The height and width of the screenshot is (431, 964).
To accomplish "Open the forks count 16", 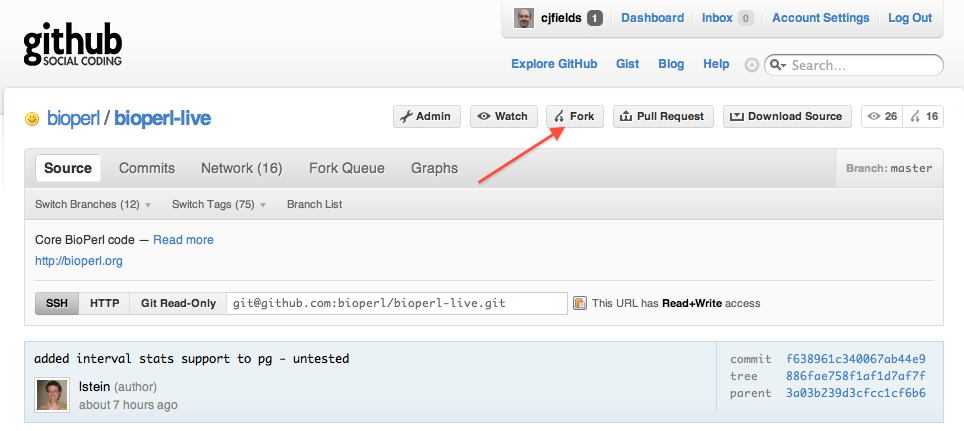I will [x=923, y=116].
